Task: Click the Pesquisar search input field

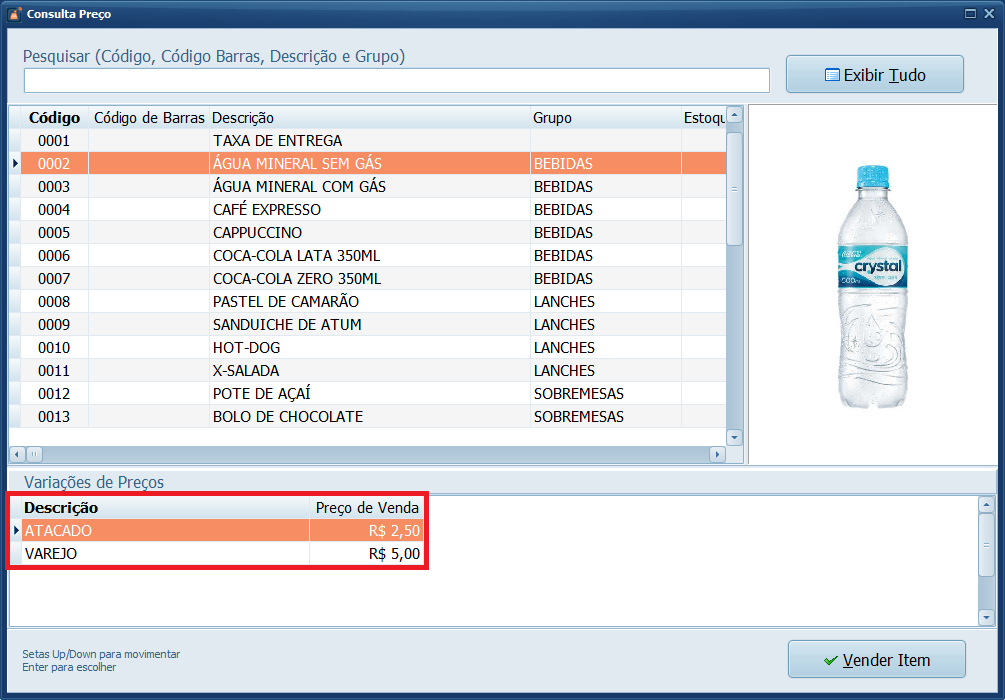Action: click(396, 80)
